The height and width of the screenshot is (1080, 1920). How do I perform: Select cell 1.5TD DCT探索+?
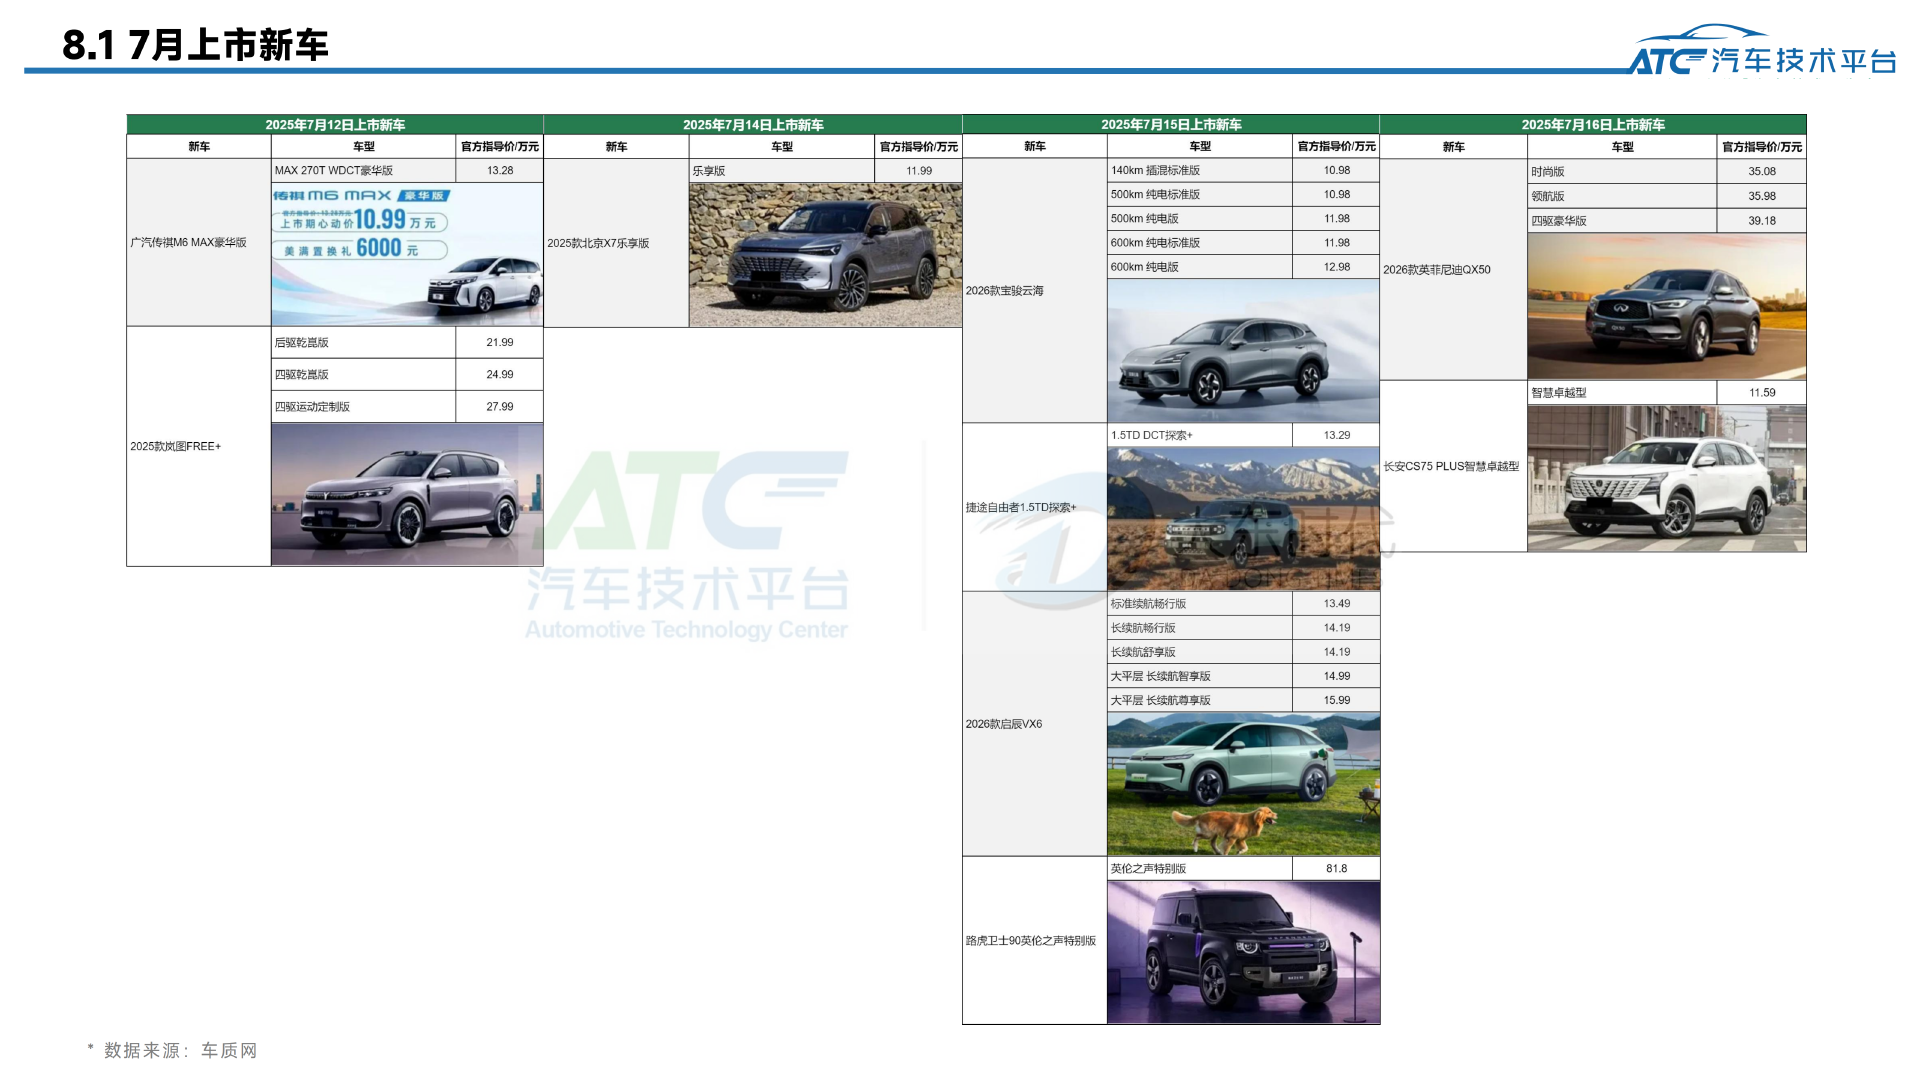click(1200, 435)
